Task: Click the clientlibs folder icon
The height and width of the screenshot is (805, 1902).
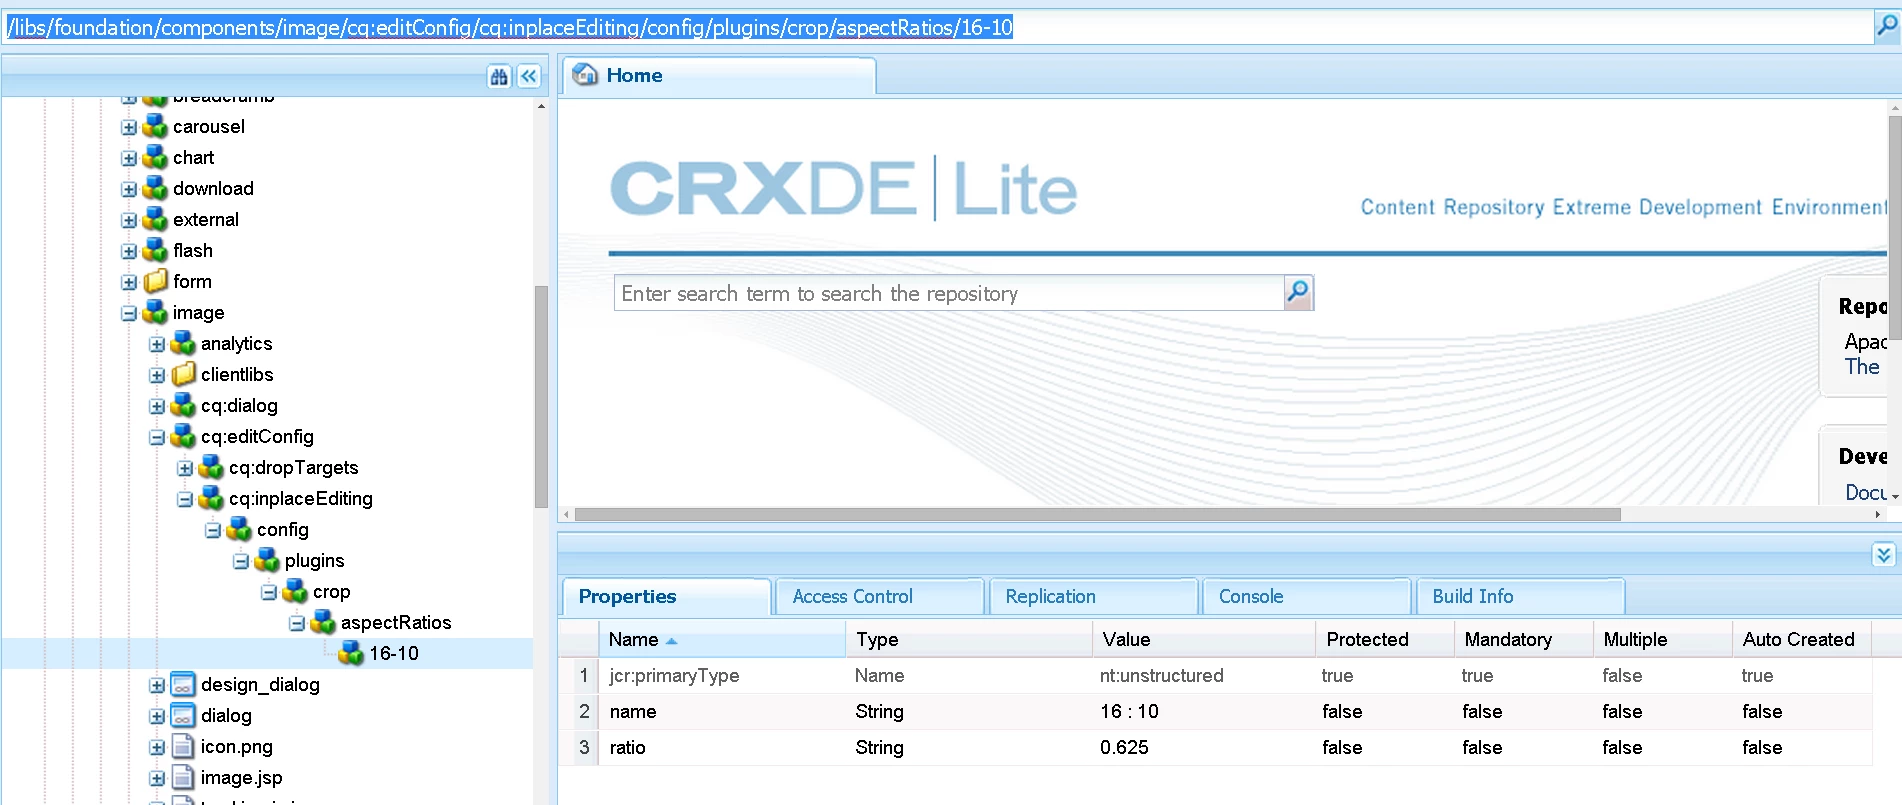Action: (183, 374)
